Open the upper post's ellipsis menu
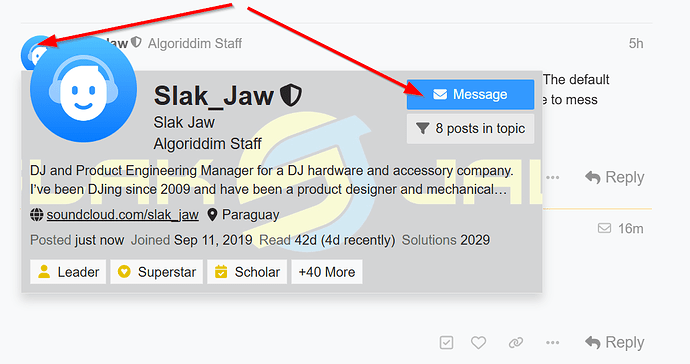Screen dimensions: 690x364 [552, 177]
